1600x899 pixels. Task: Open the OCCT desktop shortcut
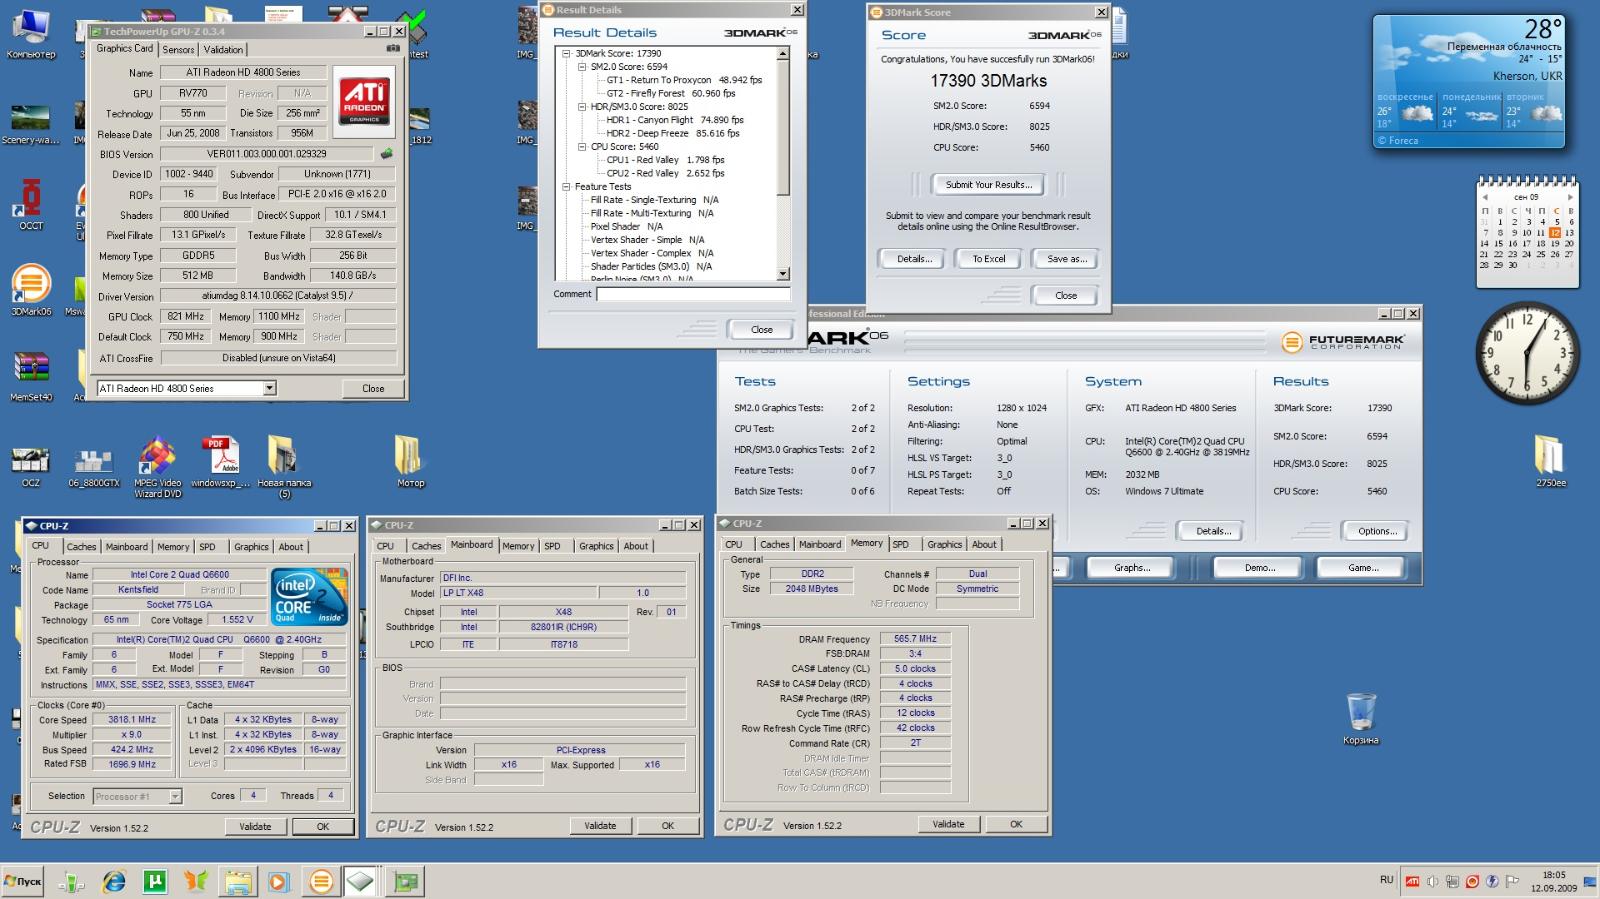pyautogui.click(x=31, y=204)
